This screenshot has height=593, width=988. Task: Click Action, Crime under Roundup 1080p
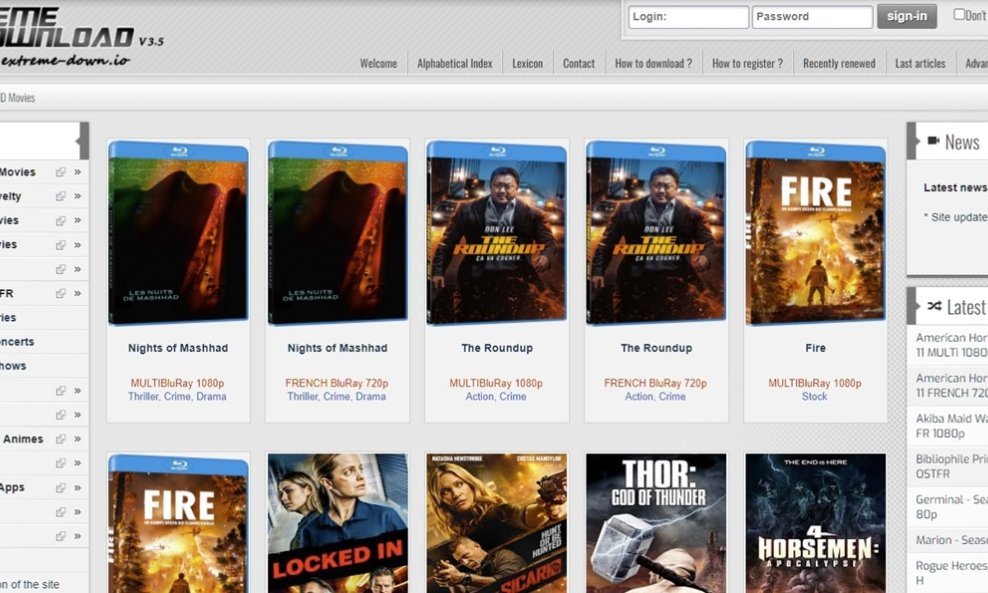[x=496, y=396]
